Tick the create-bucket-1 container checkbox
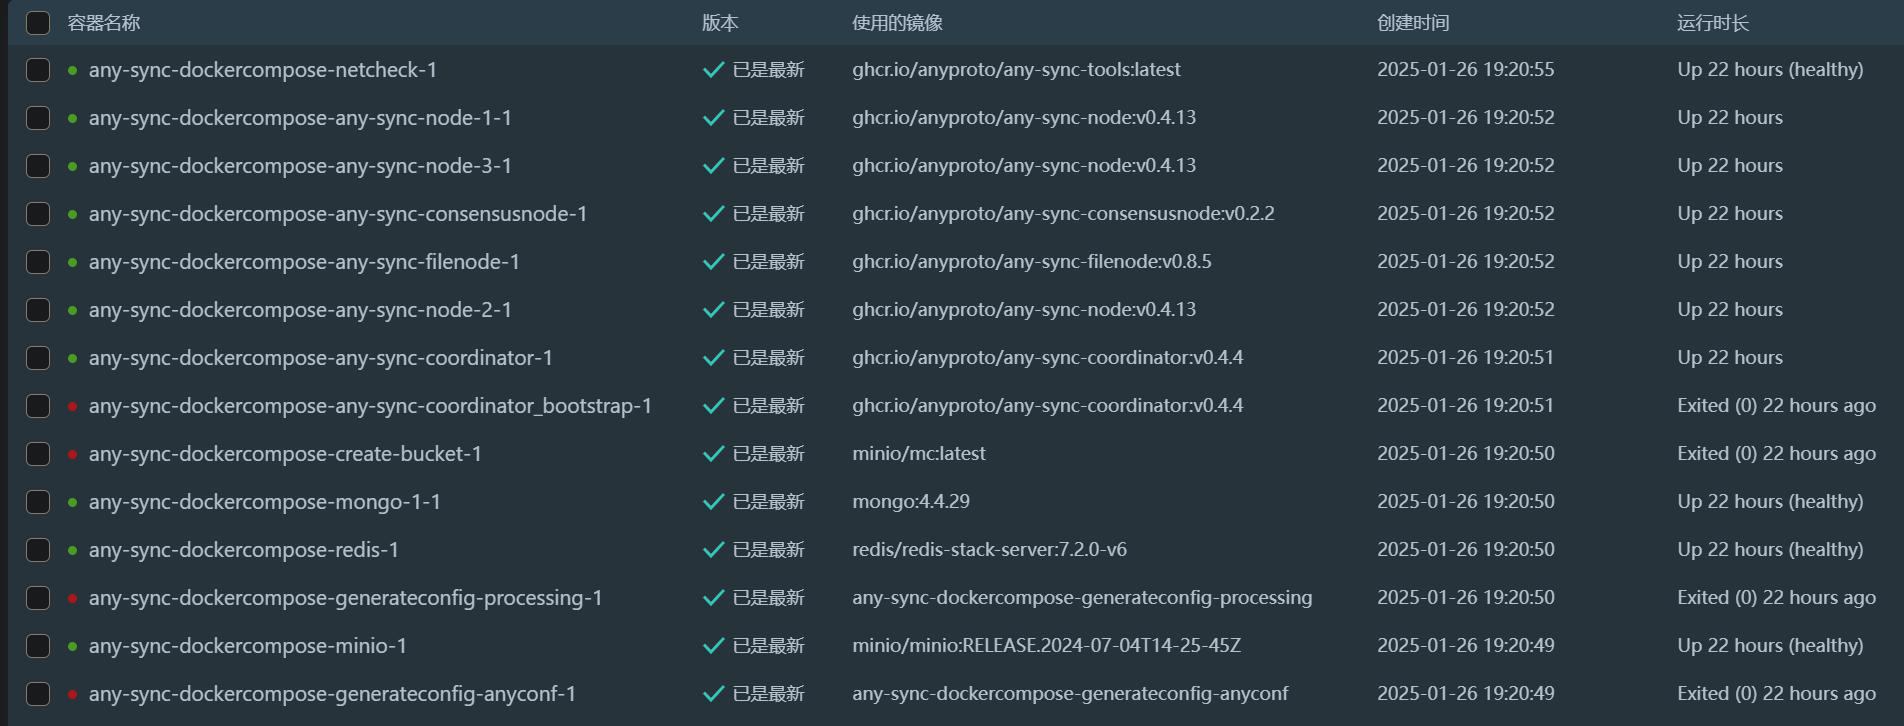 (x=38, y=454)
